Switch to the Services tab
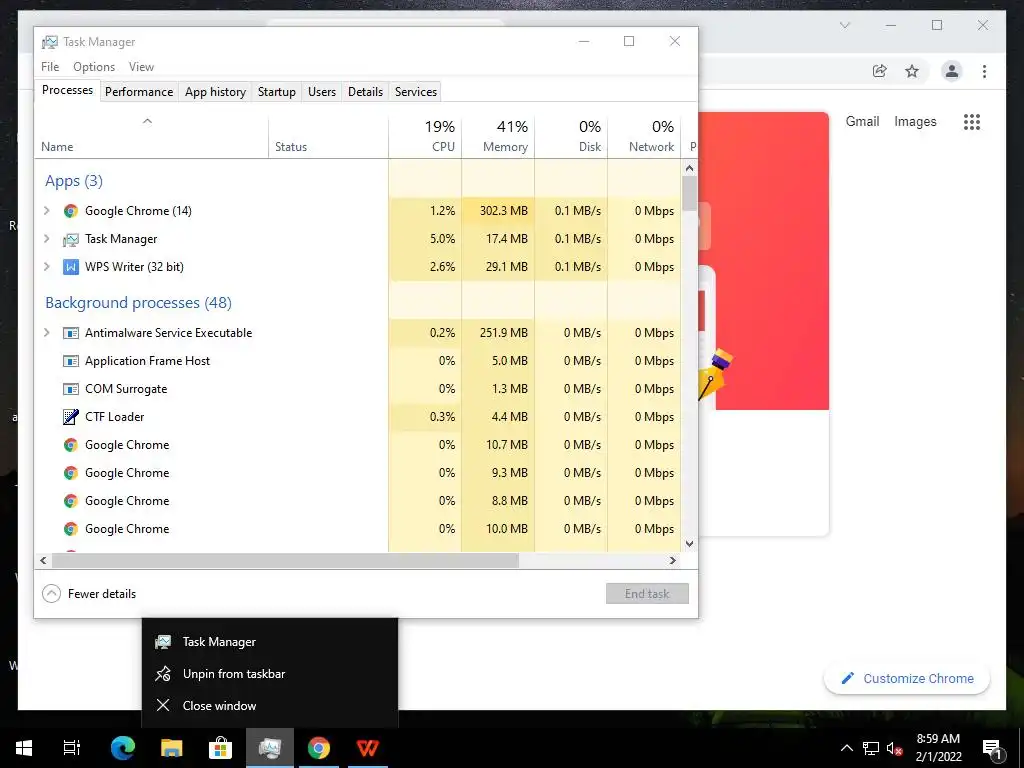This screenshot has height=768, width=1024. [x=416, y=91]
